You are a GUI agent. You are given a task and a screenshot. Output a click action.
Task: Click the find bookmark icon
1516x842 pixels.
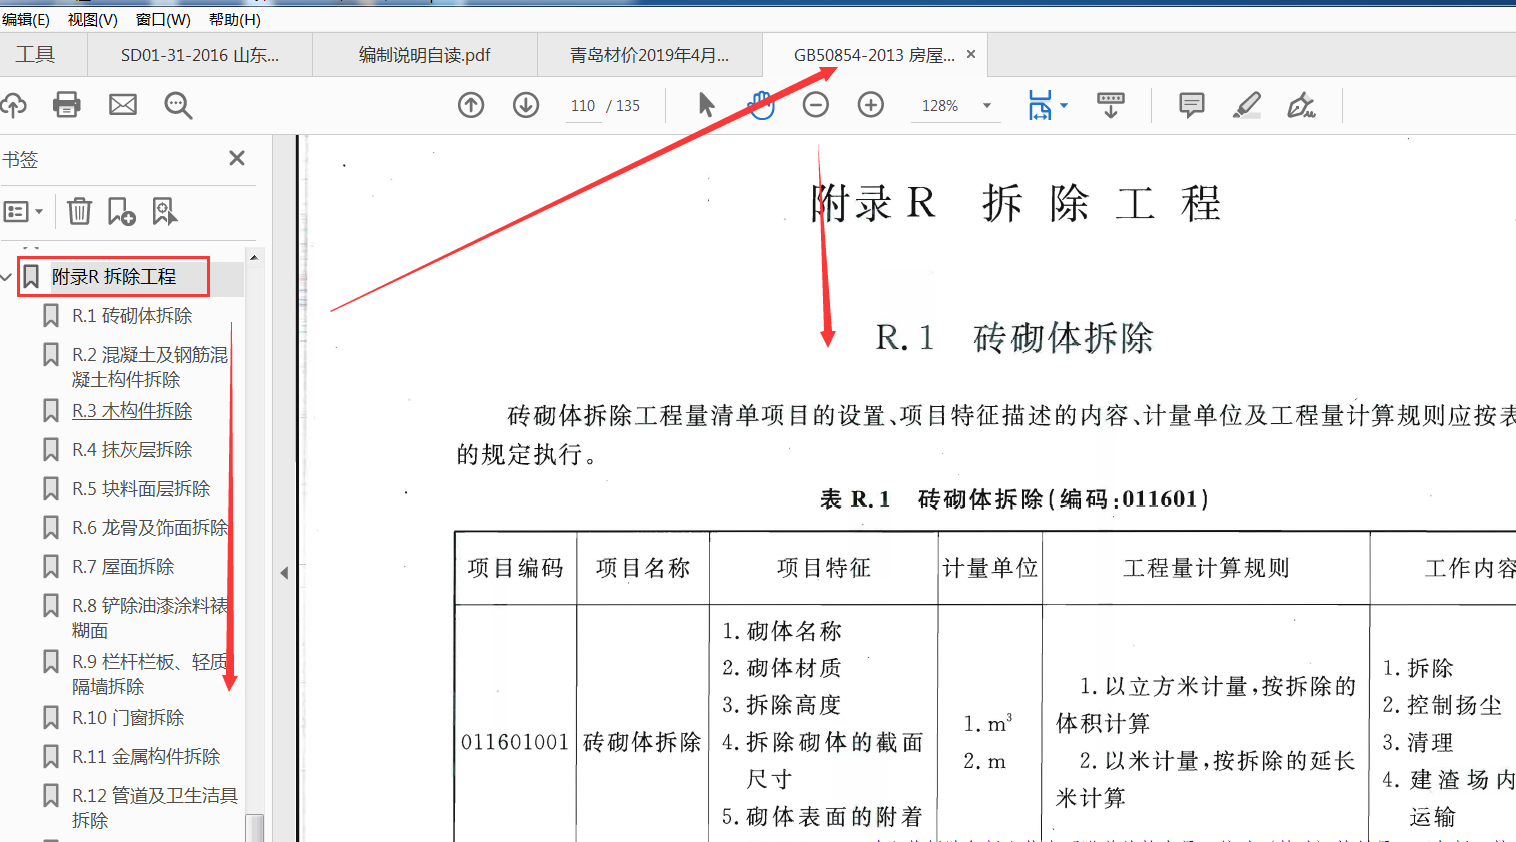click(x=164, y=211)
